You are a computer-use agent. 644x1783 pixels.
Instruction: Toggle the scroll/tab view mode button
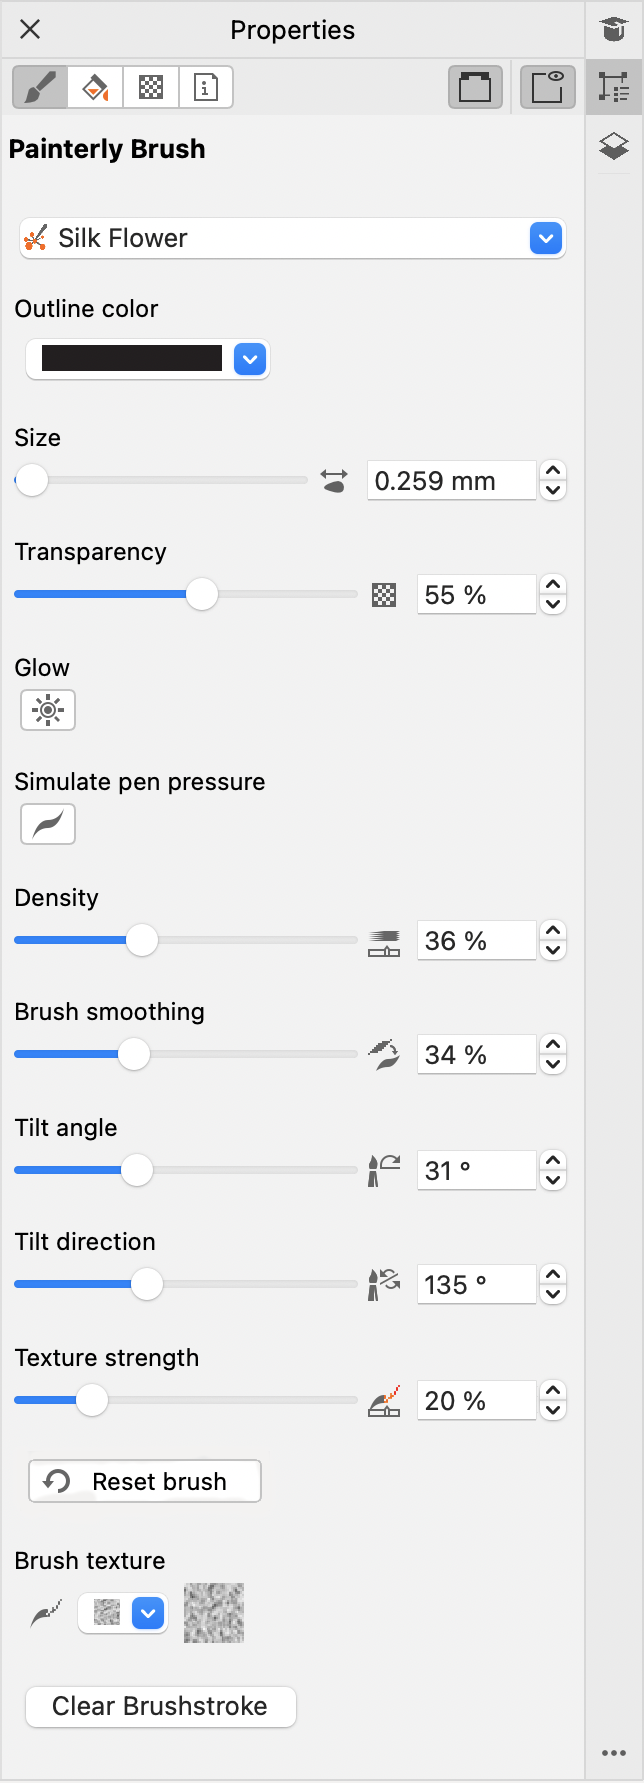[x=475, y=87]
